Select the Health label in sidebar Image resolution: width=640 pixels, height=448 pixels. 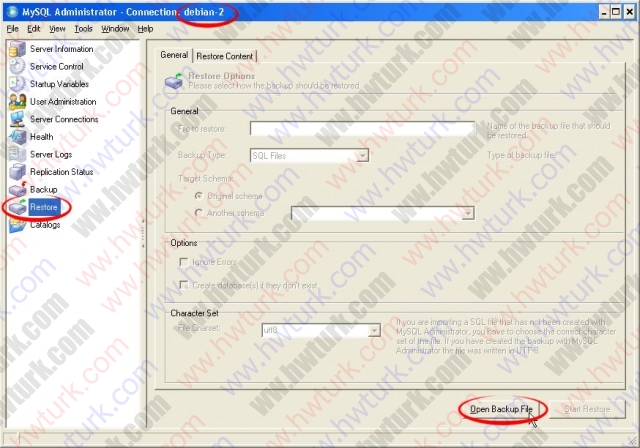coord(42,137)
